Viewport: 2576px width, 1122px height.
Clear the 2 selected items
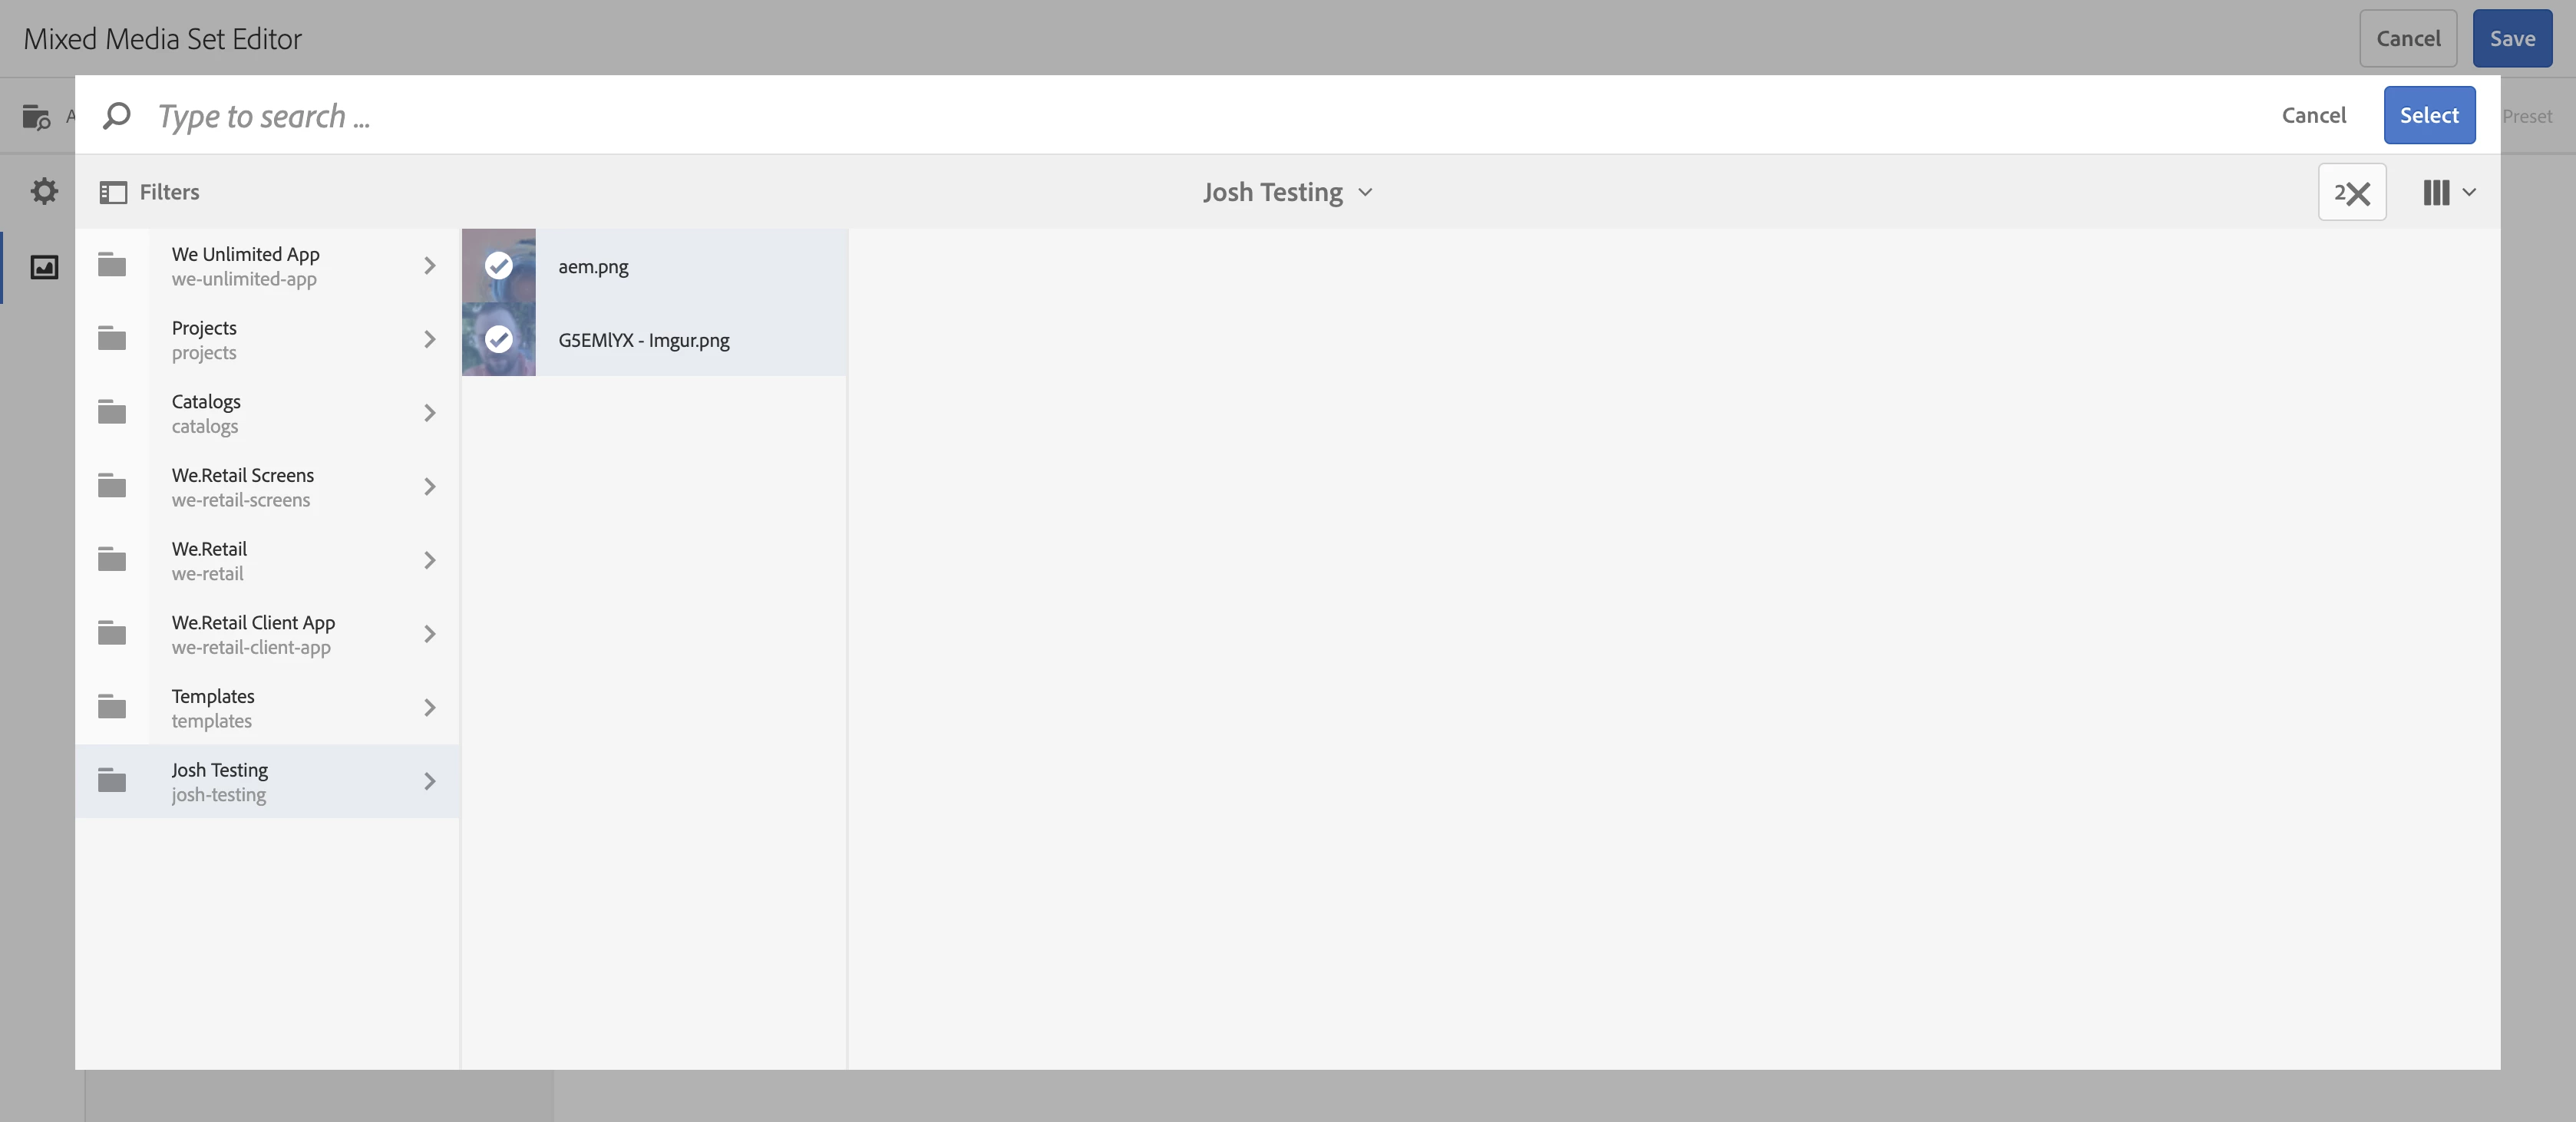[x=2351, y=192]
